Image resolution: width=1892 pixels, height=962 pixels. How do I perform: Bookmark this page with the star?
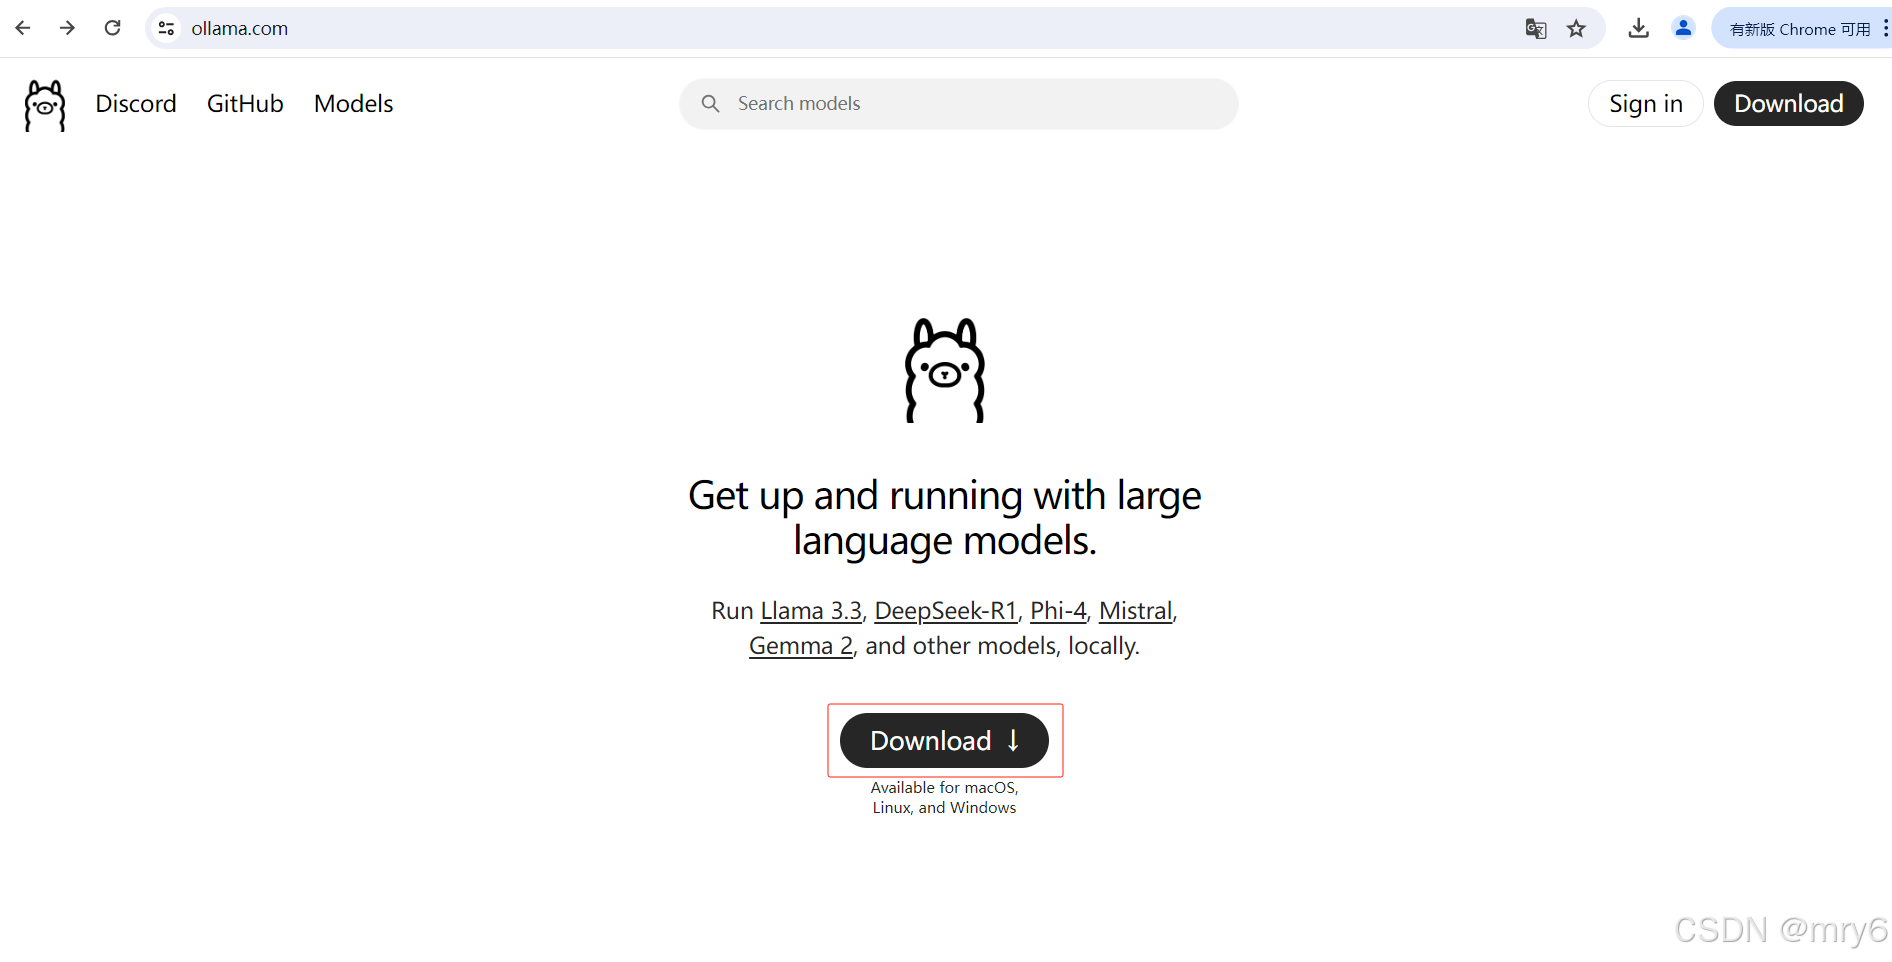[1577, 28]
